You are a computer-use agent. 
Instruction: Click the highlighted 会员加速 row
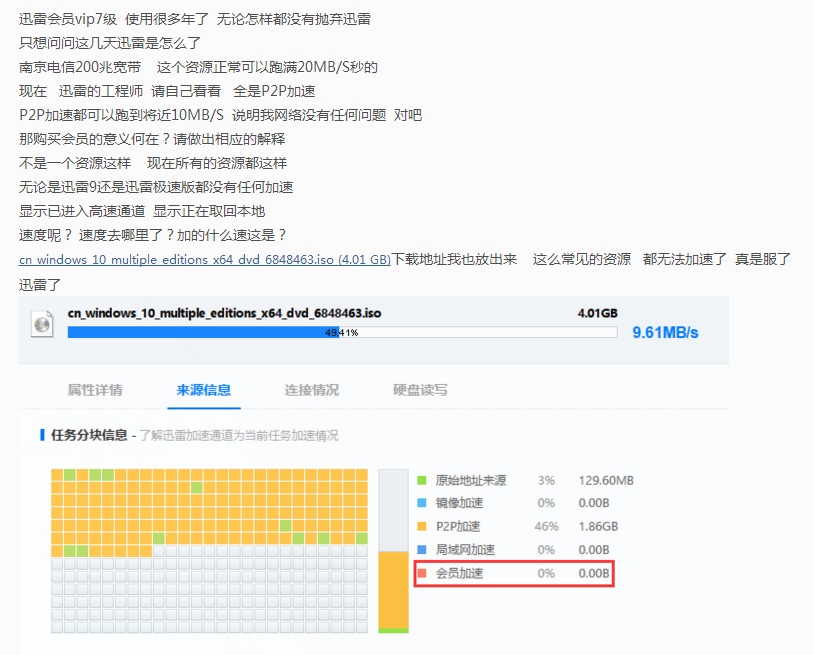point(513,573)
